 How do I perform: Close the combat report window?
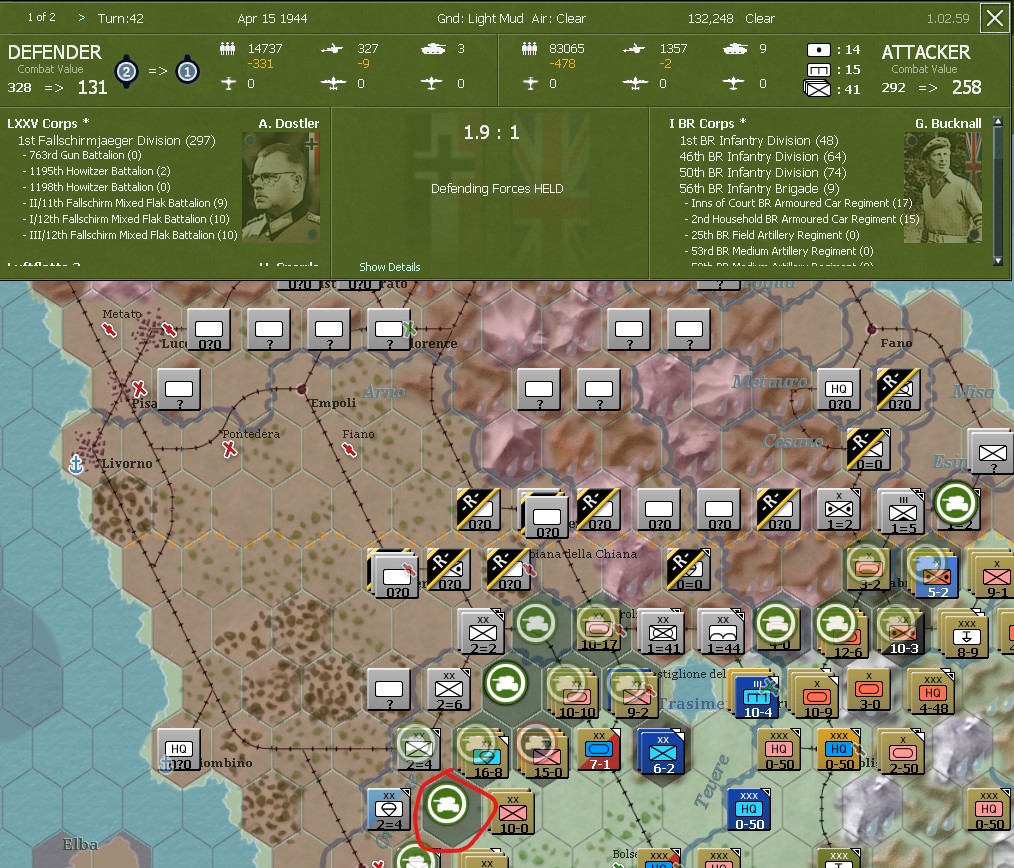(x=995, y=17)
